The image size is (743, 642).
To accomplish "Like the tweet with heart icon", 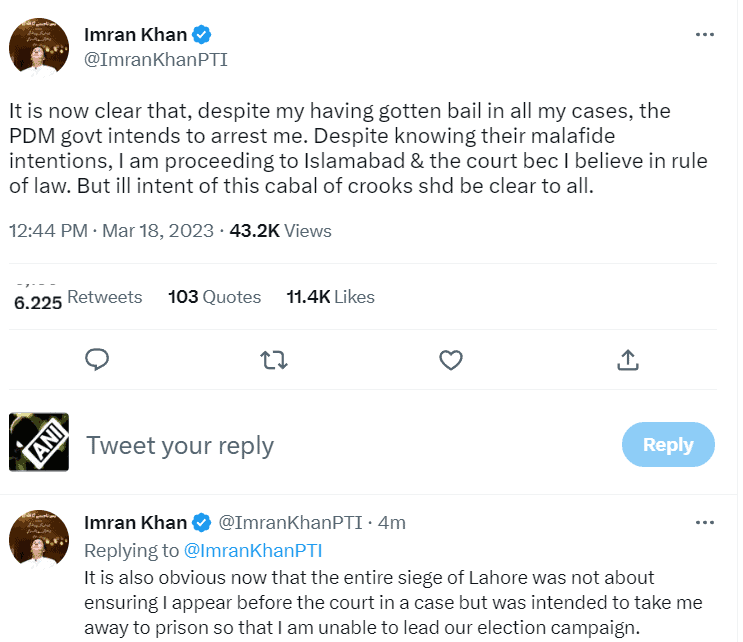I will pyautogui.click(x=451, y=358).
